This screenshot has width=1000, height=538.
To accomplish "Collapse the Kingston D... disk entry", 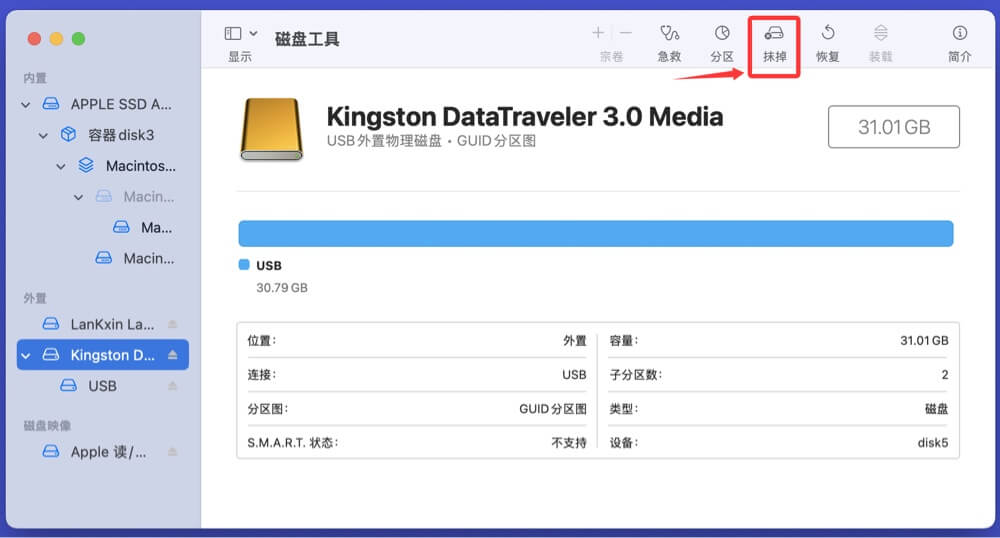I will (26, 355).
